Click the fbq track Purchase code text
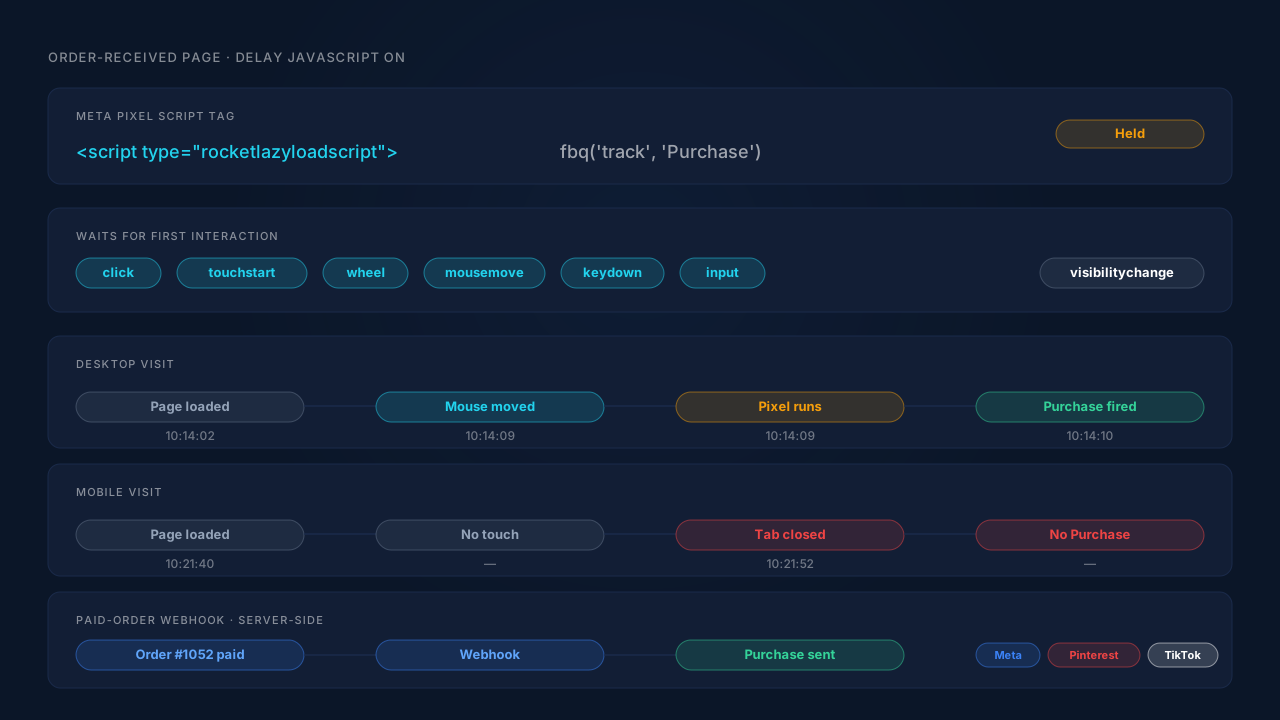 tap(661, 152)
